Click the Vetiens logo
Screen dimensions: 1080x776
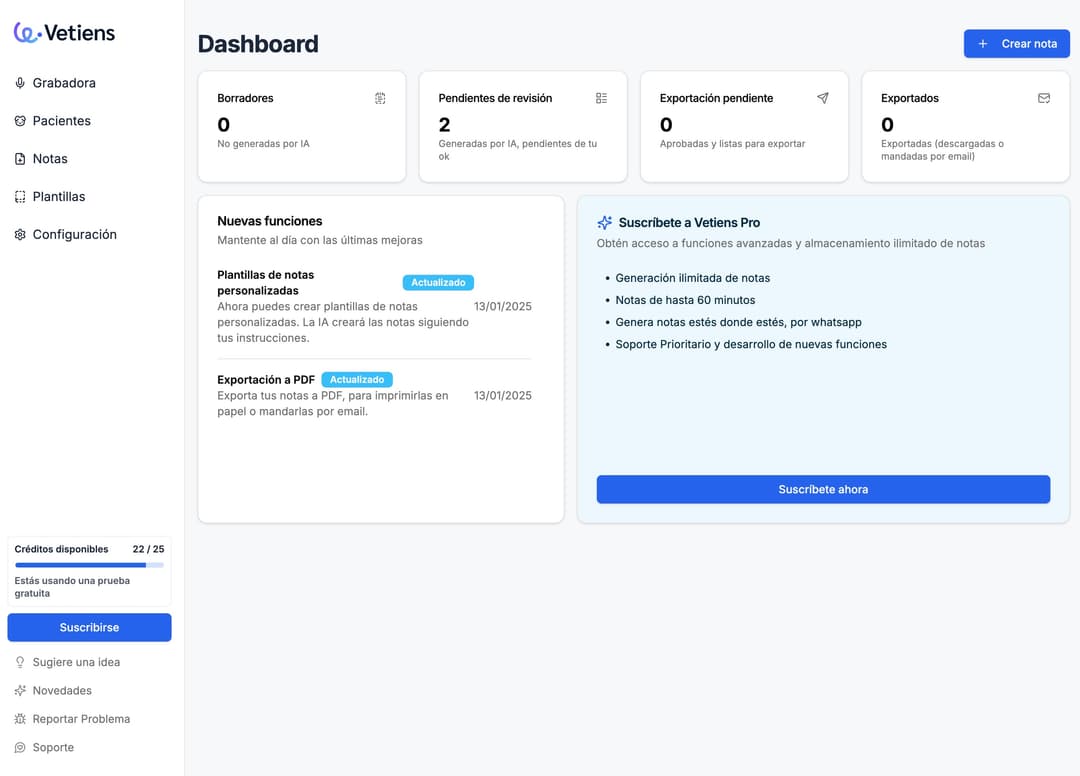(x=64, y=33)
